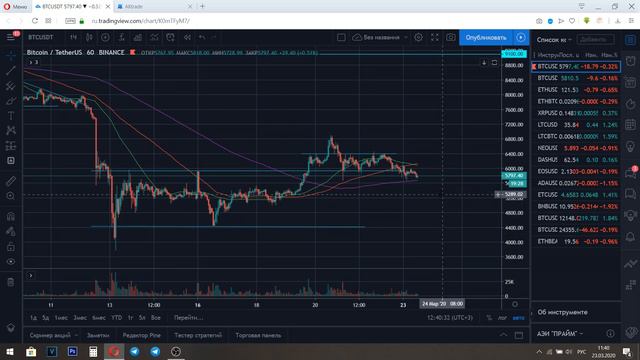The image size is (640, 360).
Task: Open the compare or add symbol button
Action: coord(105,37)
